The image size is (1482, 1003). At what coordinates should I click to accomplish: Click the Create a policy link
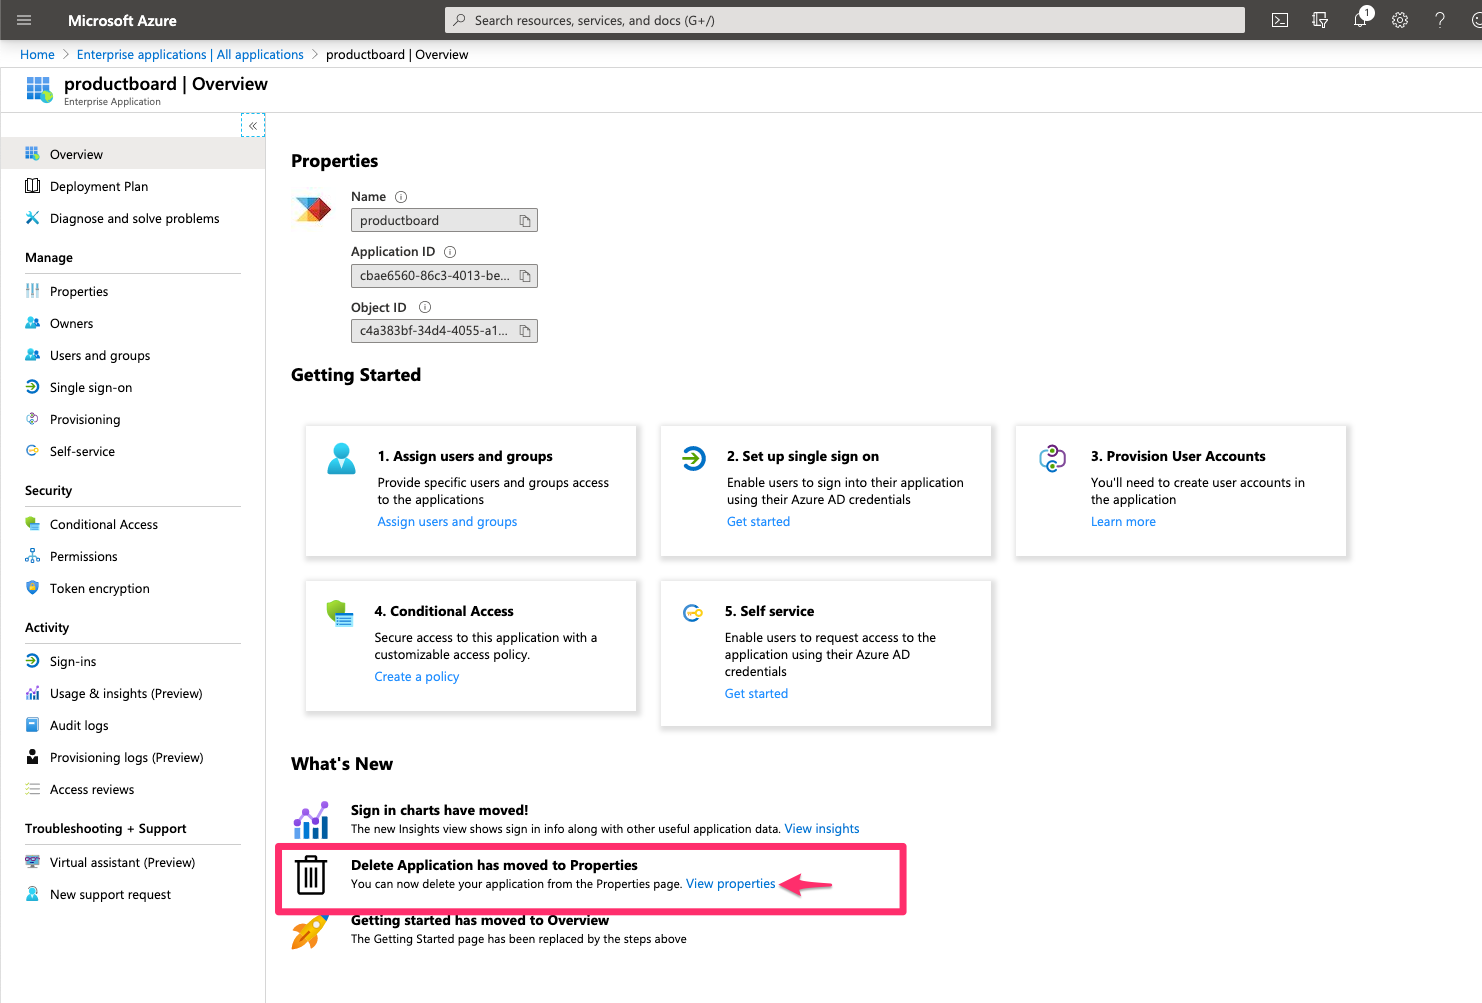point(416,677)
